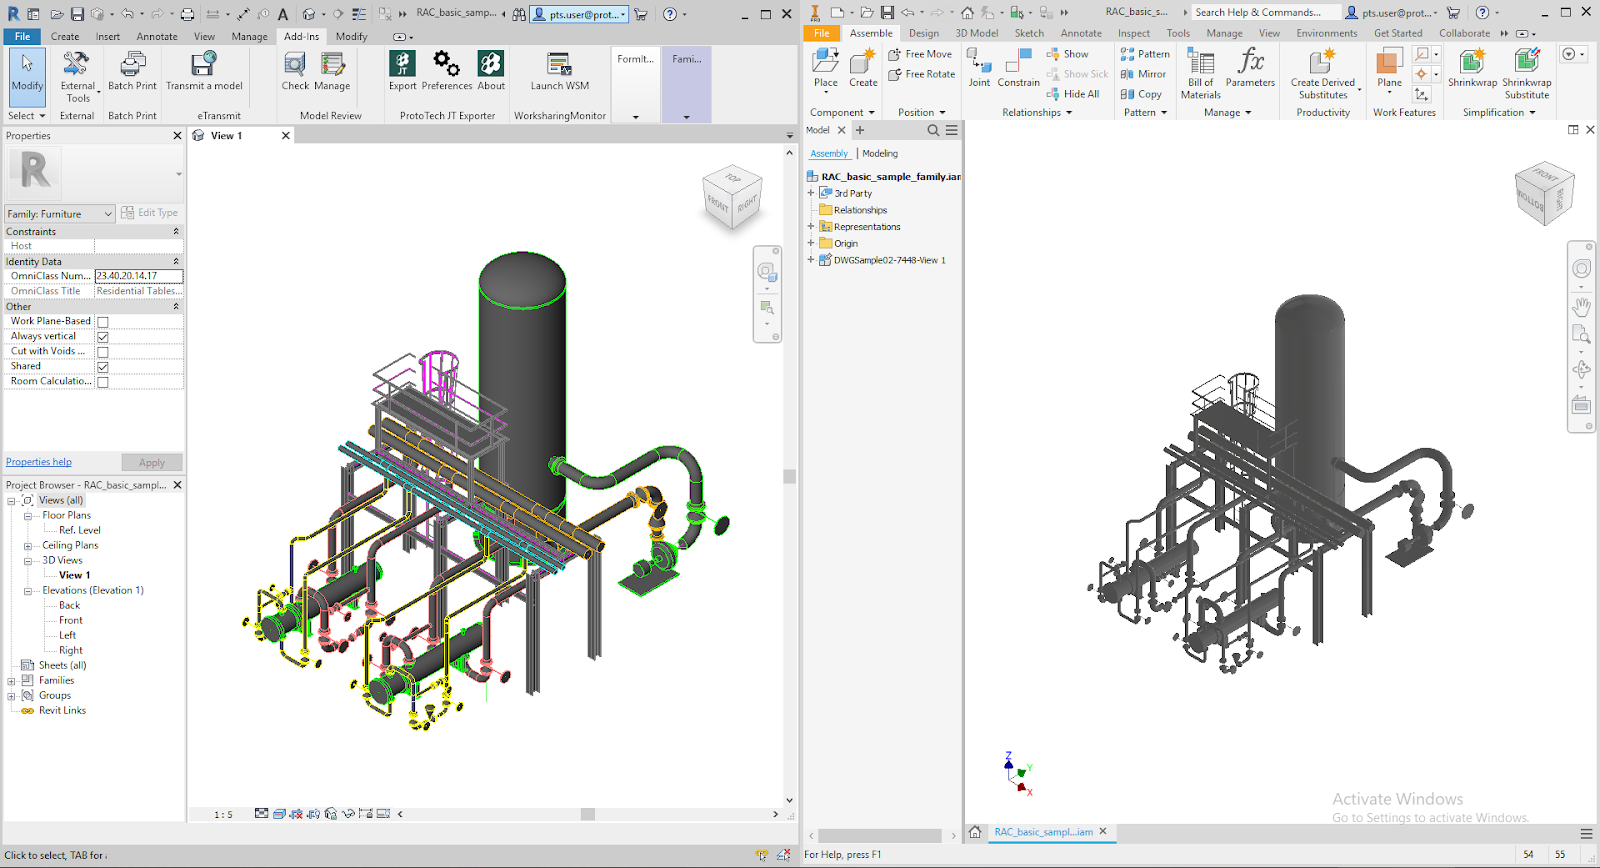This screenshot has height=868, width=1600.
Task: Click the Export JT icon in ProtoTech panel
Action: pyautogui.click(x=402, y=65)
